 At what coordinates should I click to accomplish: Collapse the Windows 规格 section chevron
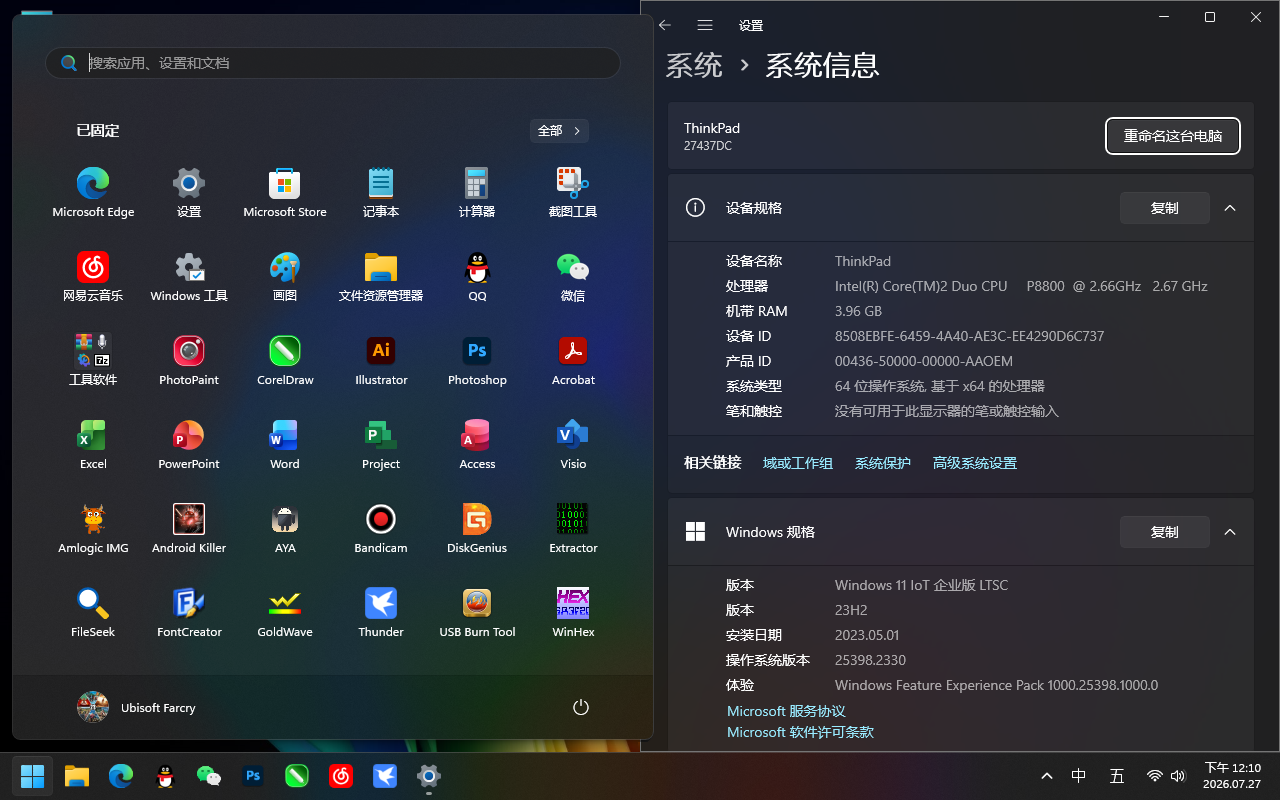coord(1230,532)
